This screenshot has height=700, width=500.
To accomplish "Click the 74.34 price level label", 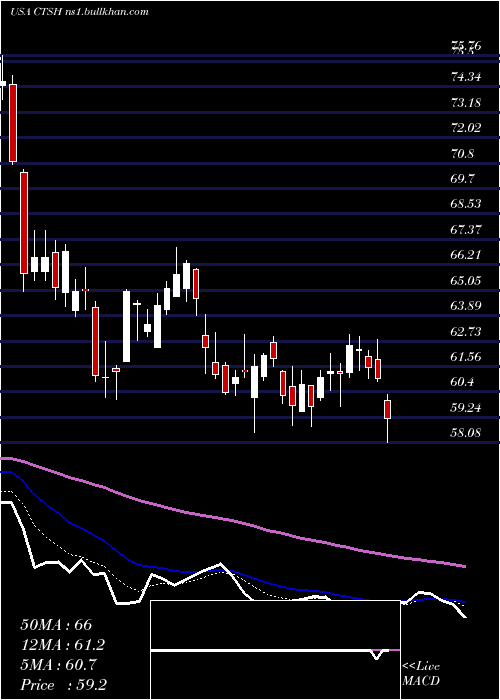I will (467, 77).
